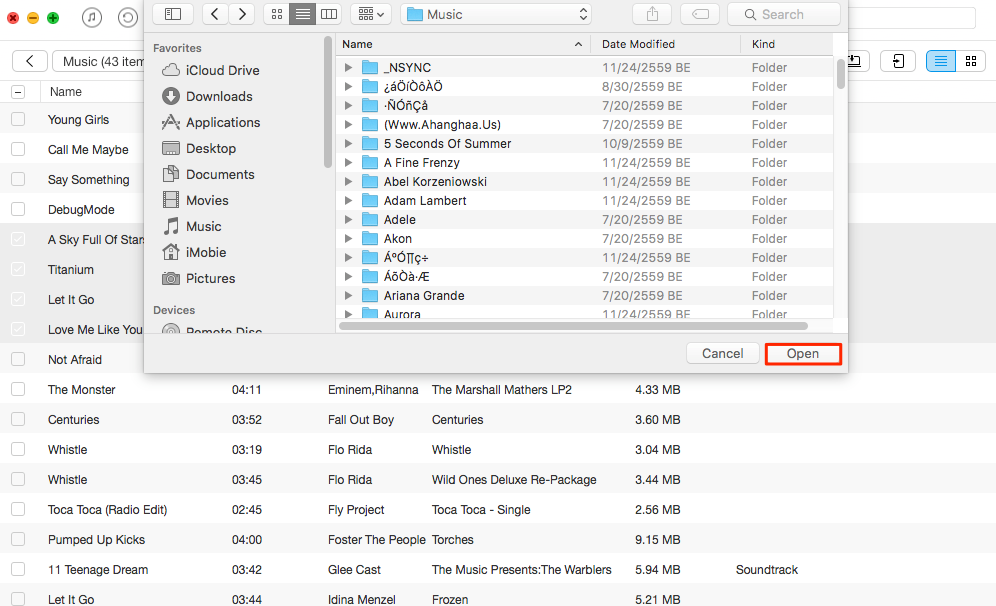Expand the Adam Lambert folder
The height and width of the screenshot is (606, 996).
pos(348,201)
